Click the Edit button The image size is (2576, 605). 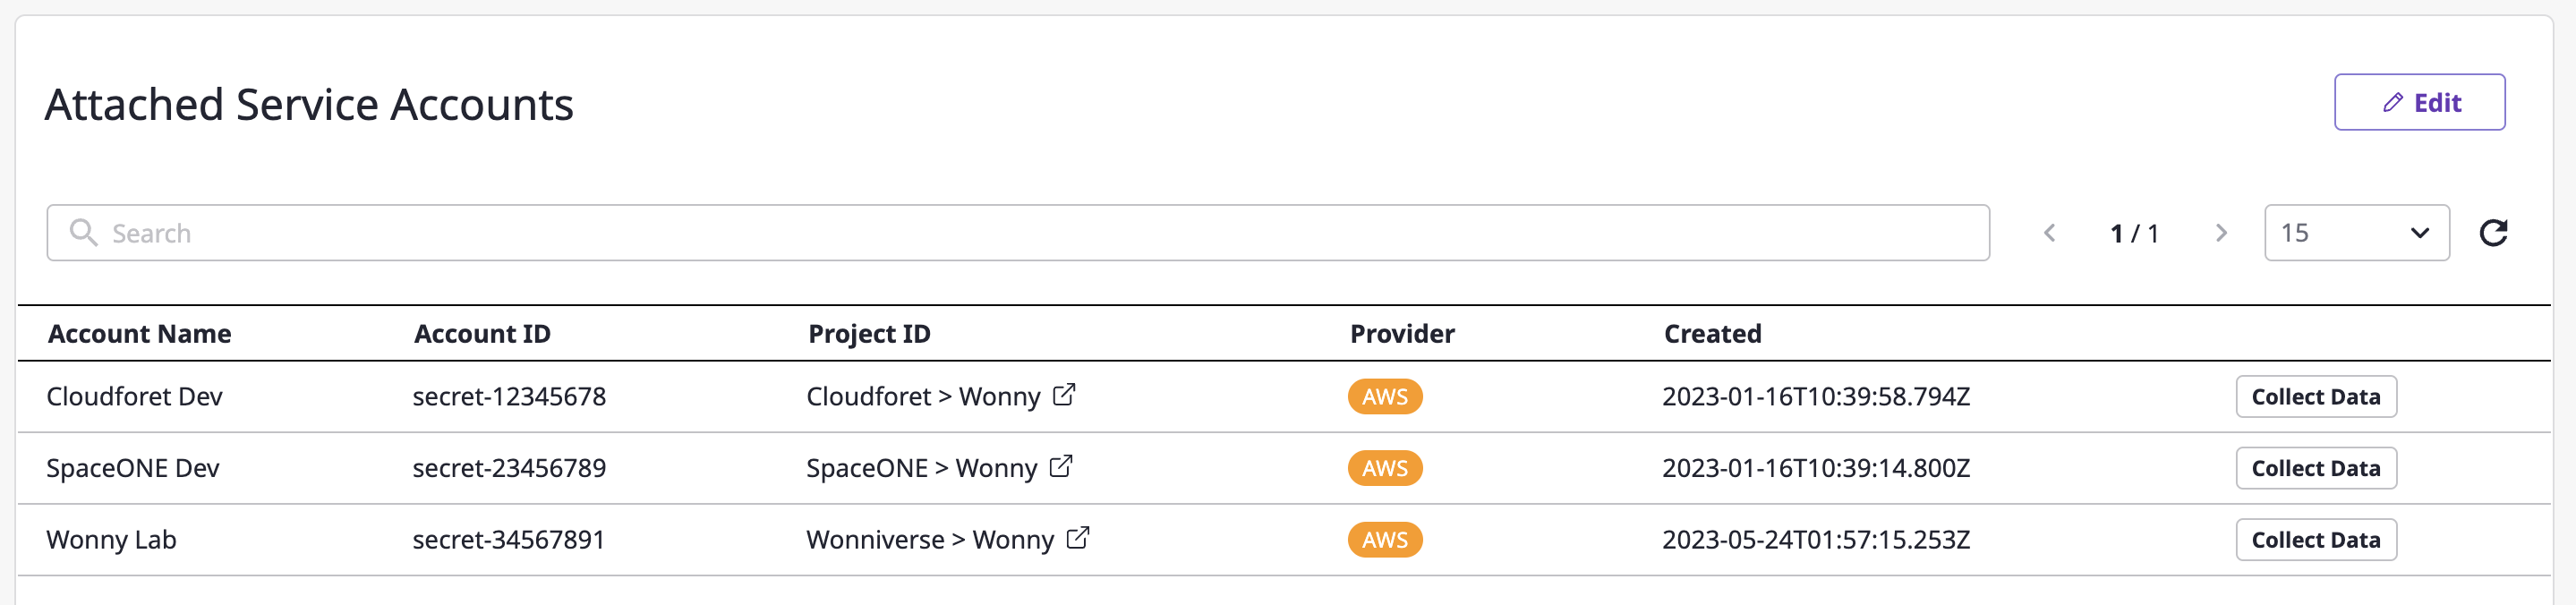click(2419, 102)
